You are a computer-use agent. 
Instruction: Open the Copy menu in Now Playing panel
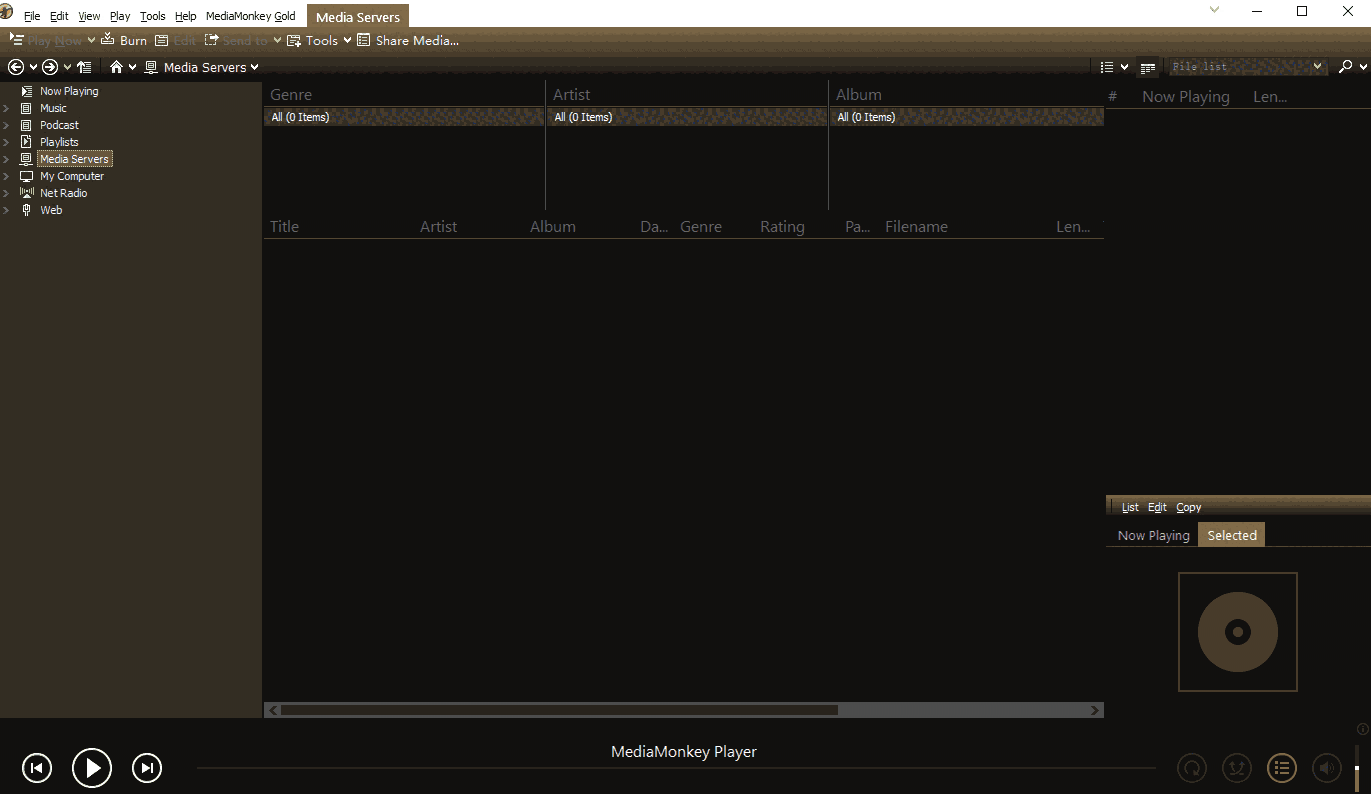1189,507
